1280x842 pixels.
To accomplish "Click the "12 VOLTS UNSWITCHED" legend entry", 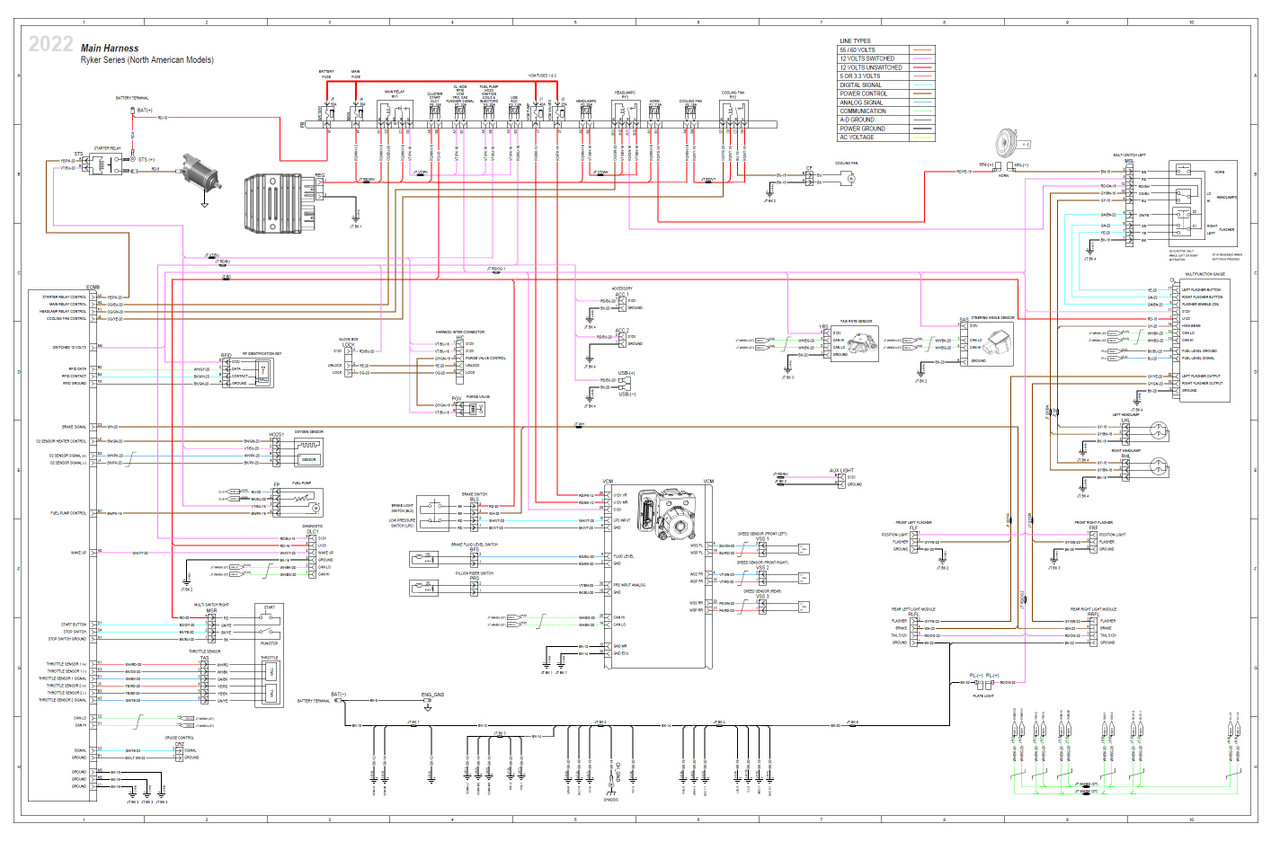I will (x=871, y=67).
